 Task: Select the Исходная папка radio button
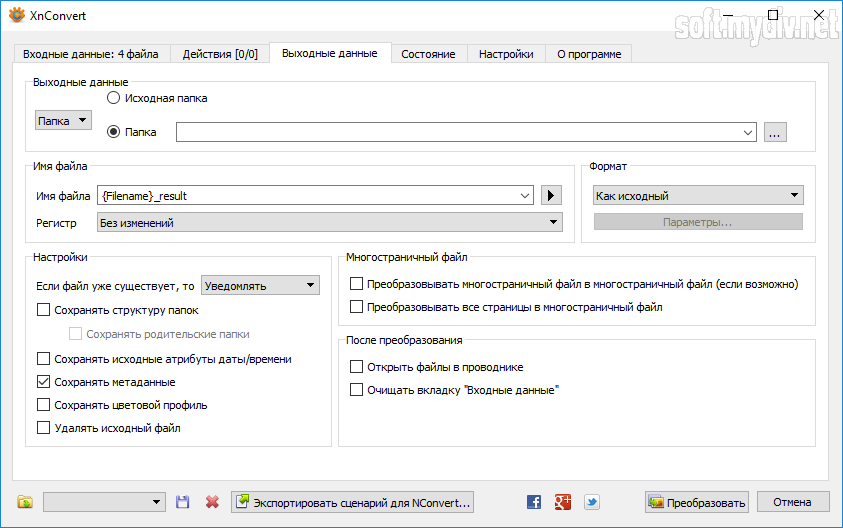[113, 98]
